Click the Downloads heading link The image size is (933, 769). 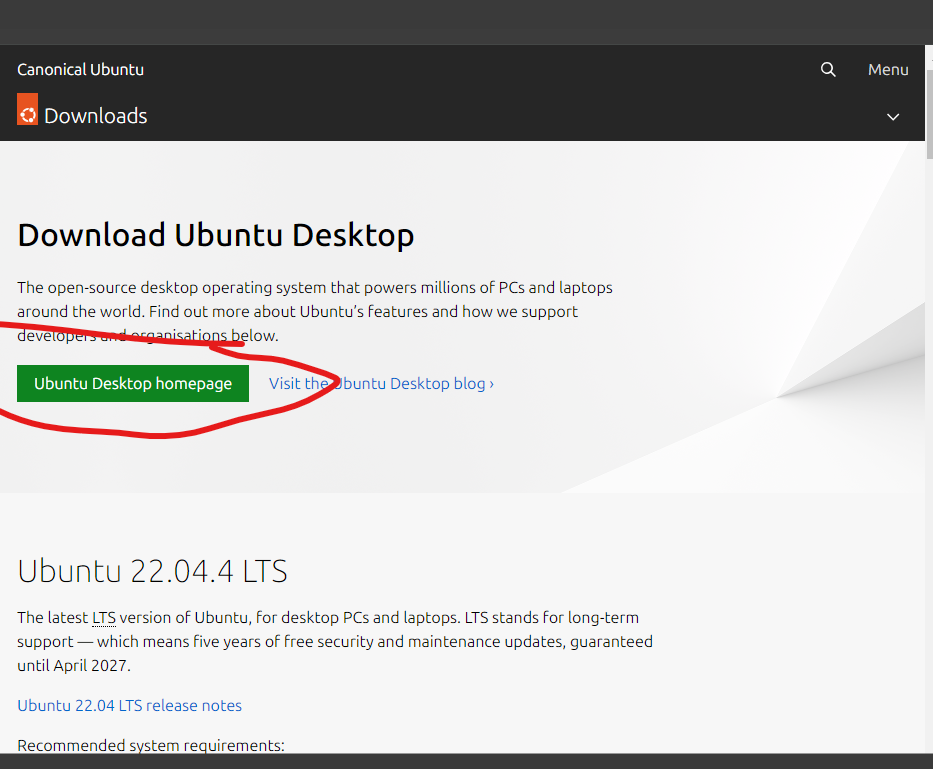(x=96, y=116)
